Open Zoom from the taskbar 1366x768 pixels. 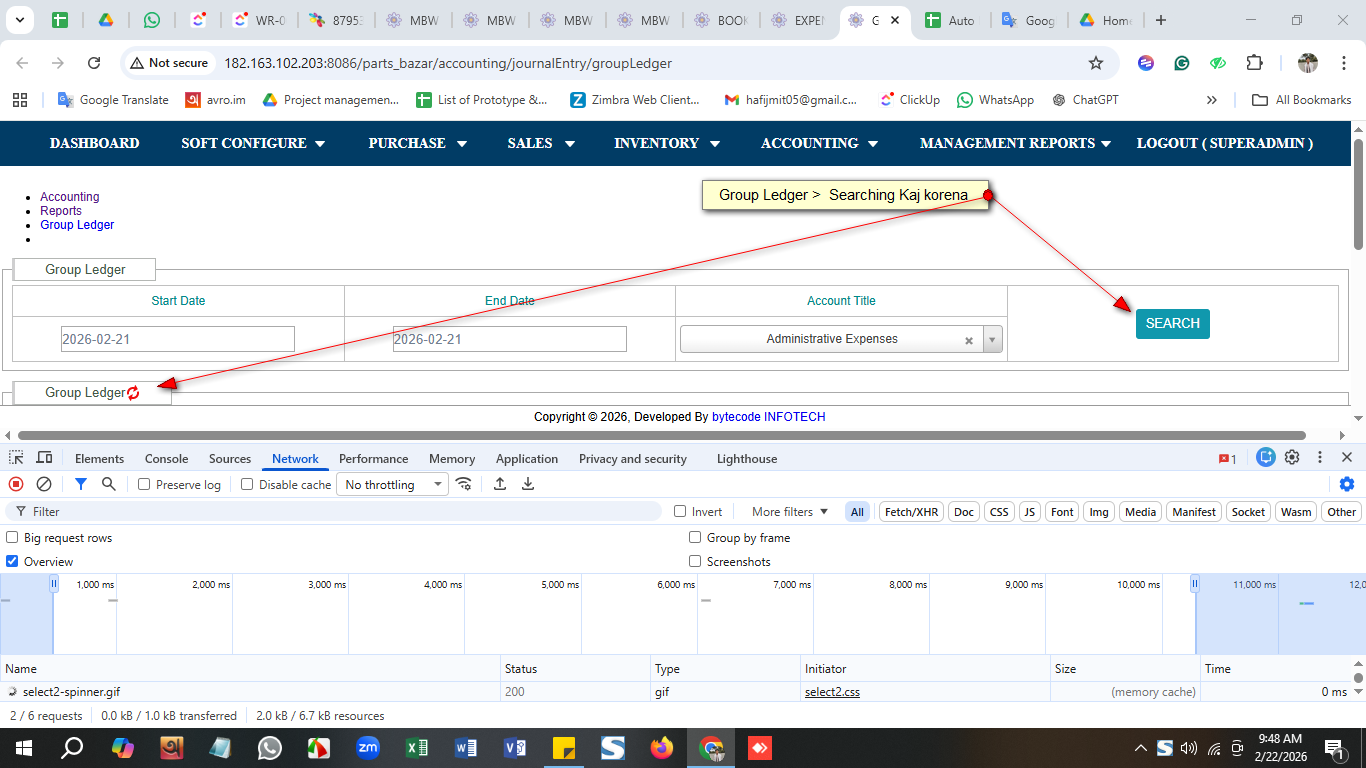[368, 748]
